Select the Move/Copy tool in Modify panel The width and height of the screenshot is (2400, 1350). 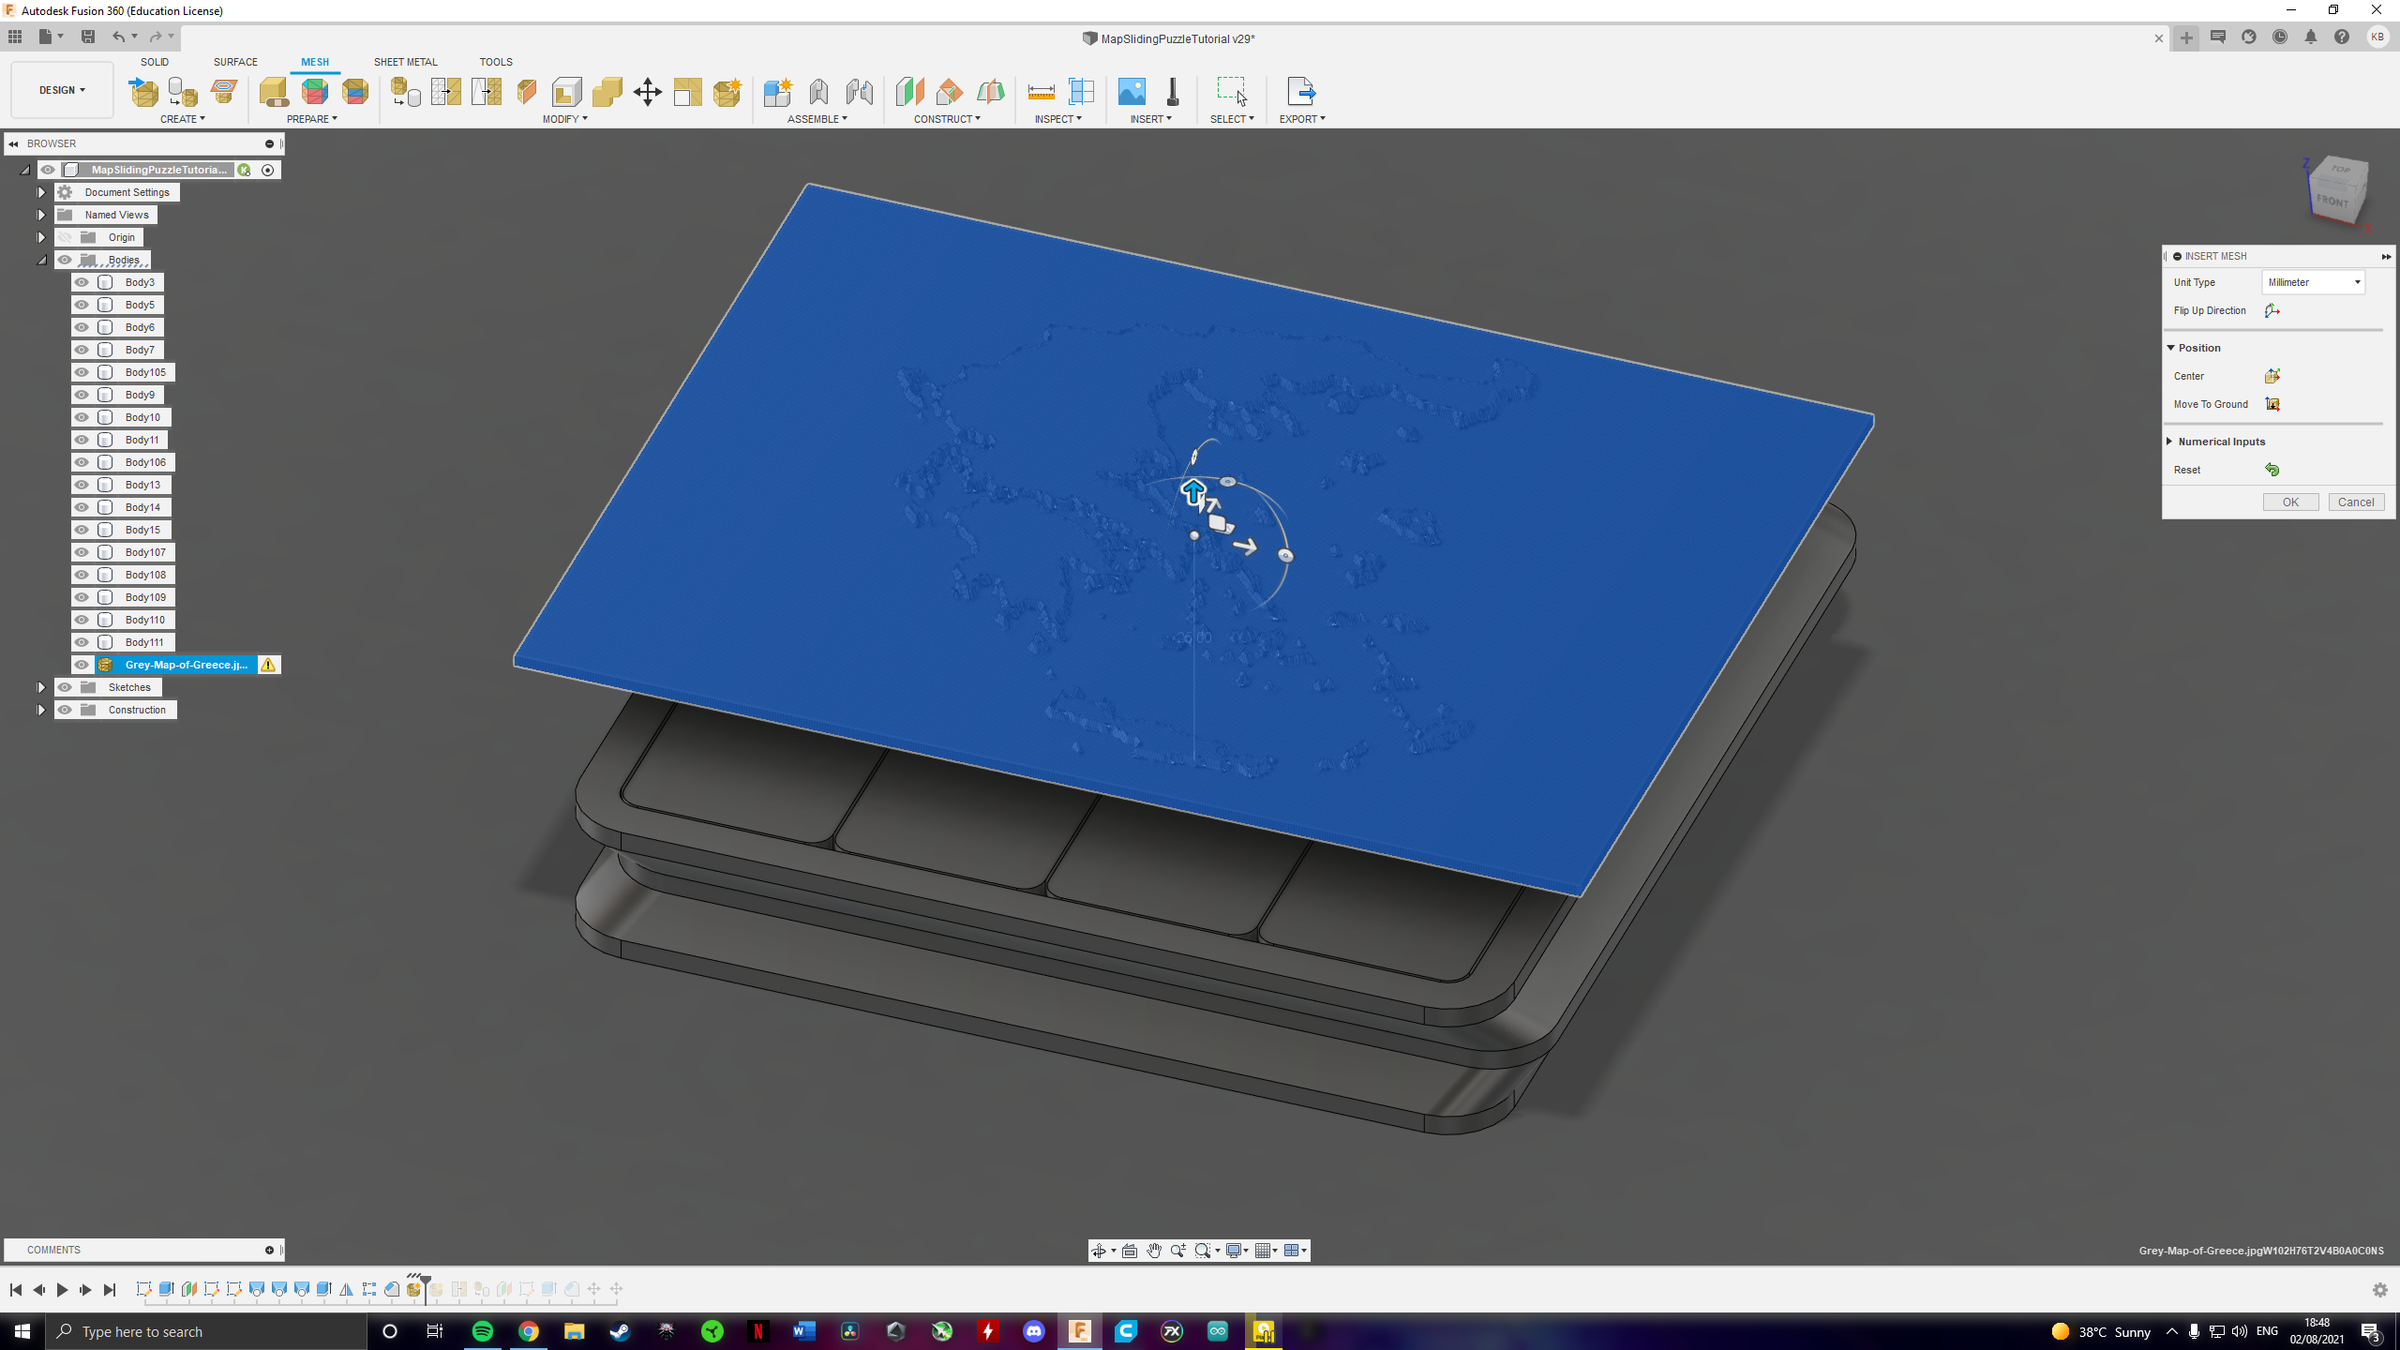pos(647,93)
